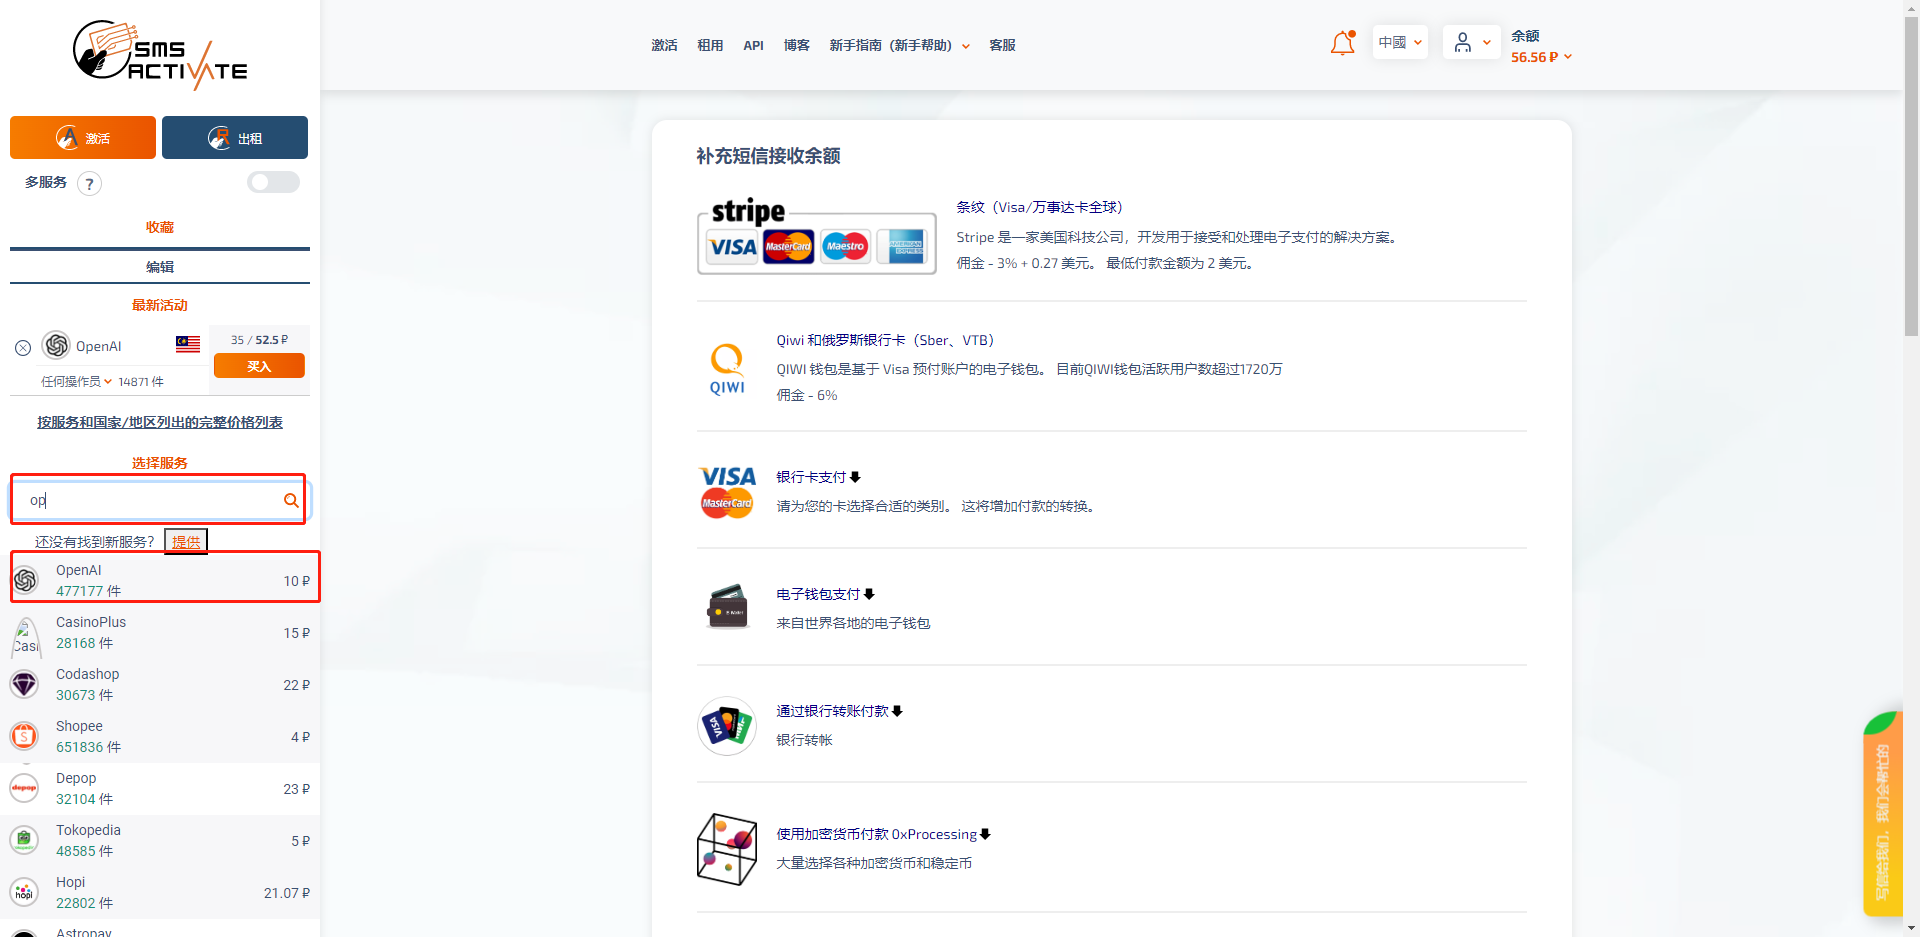
Task: Select the Tokopedia service icon
Action: (x=24, y=840)
